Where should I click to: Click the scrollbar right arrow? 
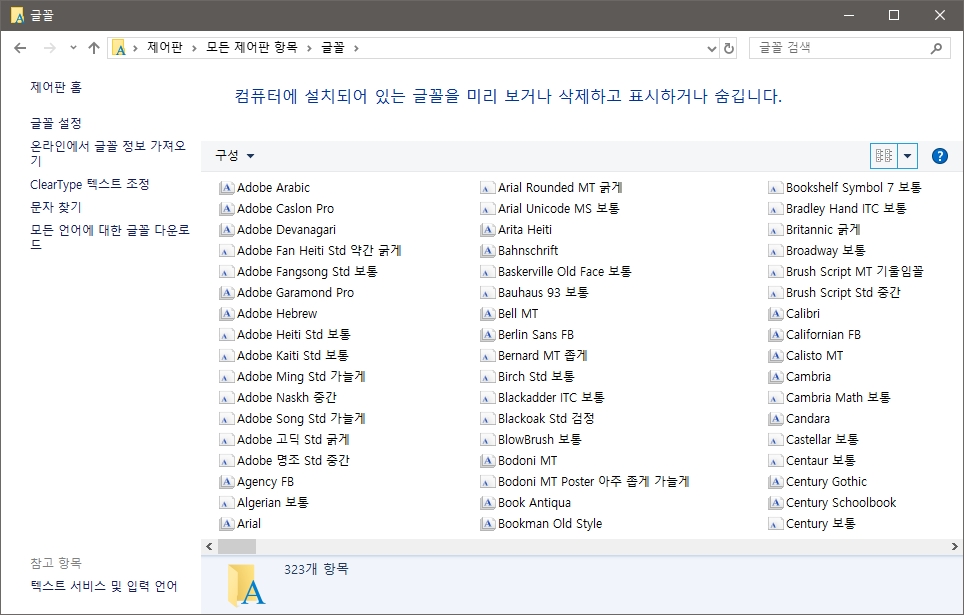pyautogui.click(x=954, y=546)
